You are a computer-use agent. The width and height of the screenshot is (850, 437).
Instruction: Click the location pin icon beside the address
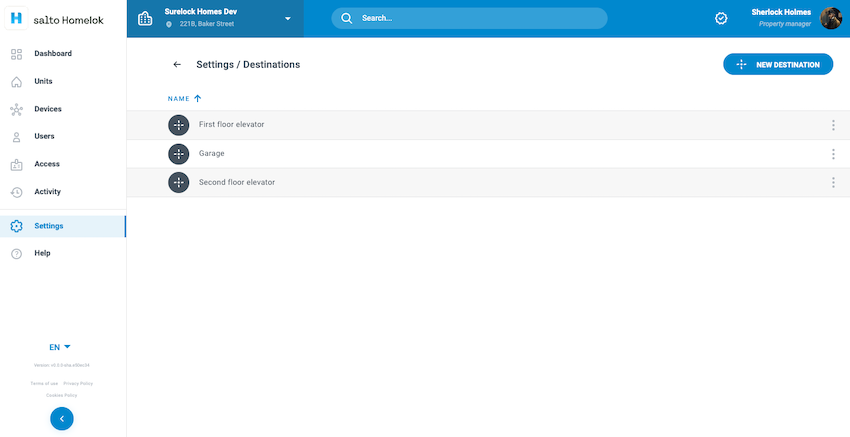pos(169,24)
